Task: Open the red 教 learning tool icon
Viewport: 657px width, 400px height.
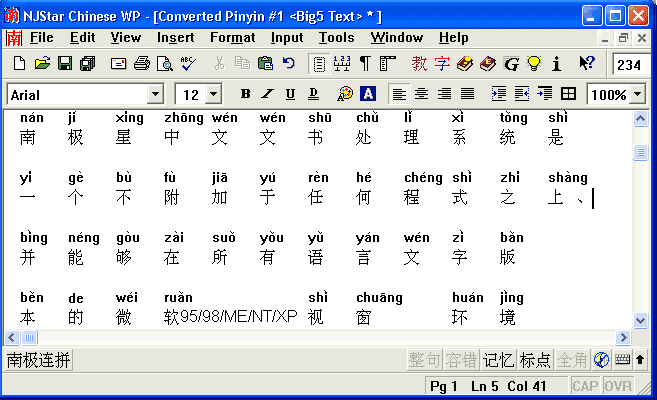Action: (419, 64)
